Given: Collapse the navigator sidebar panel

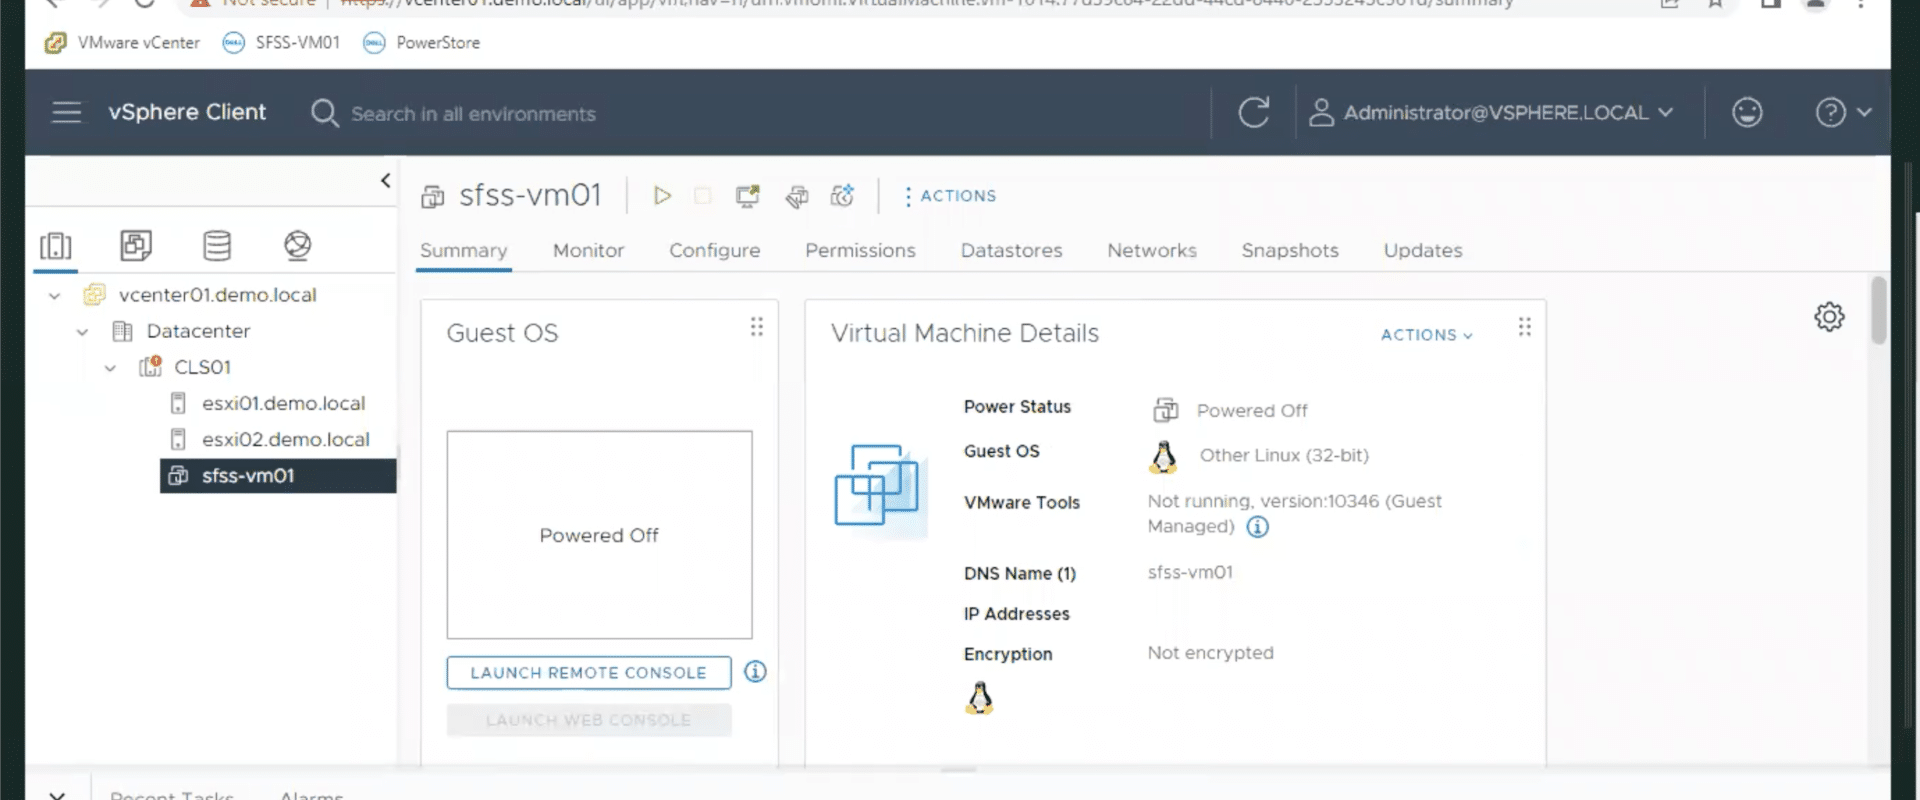Looking at the screenshot, I should [385, 181].
